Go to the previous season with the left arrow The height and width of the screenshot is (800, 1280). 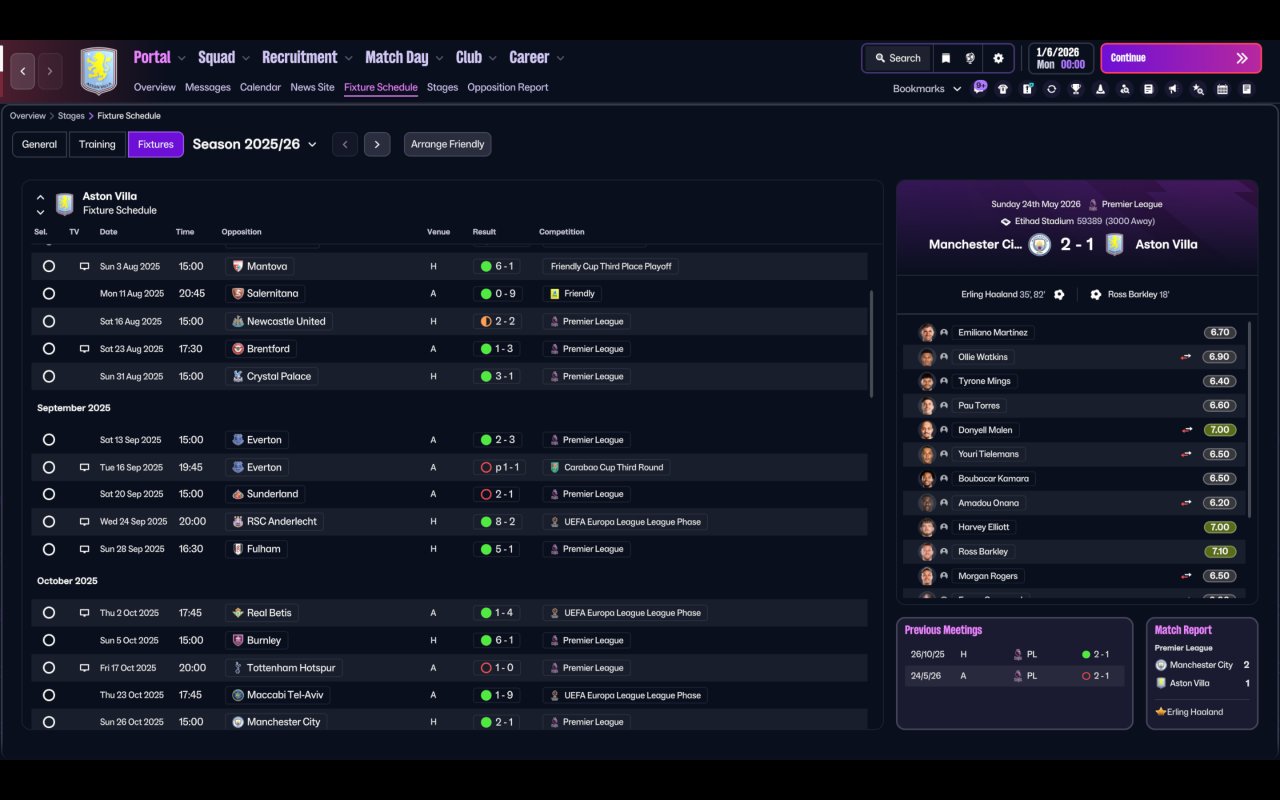point(345,144)
